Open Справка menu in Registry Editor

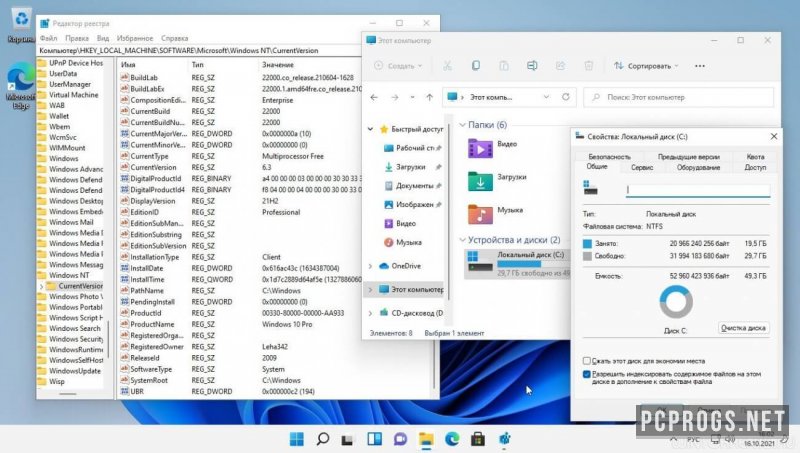point(174,38)
